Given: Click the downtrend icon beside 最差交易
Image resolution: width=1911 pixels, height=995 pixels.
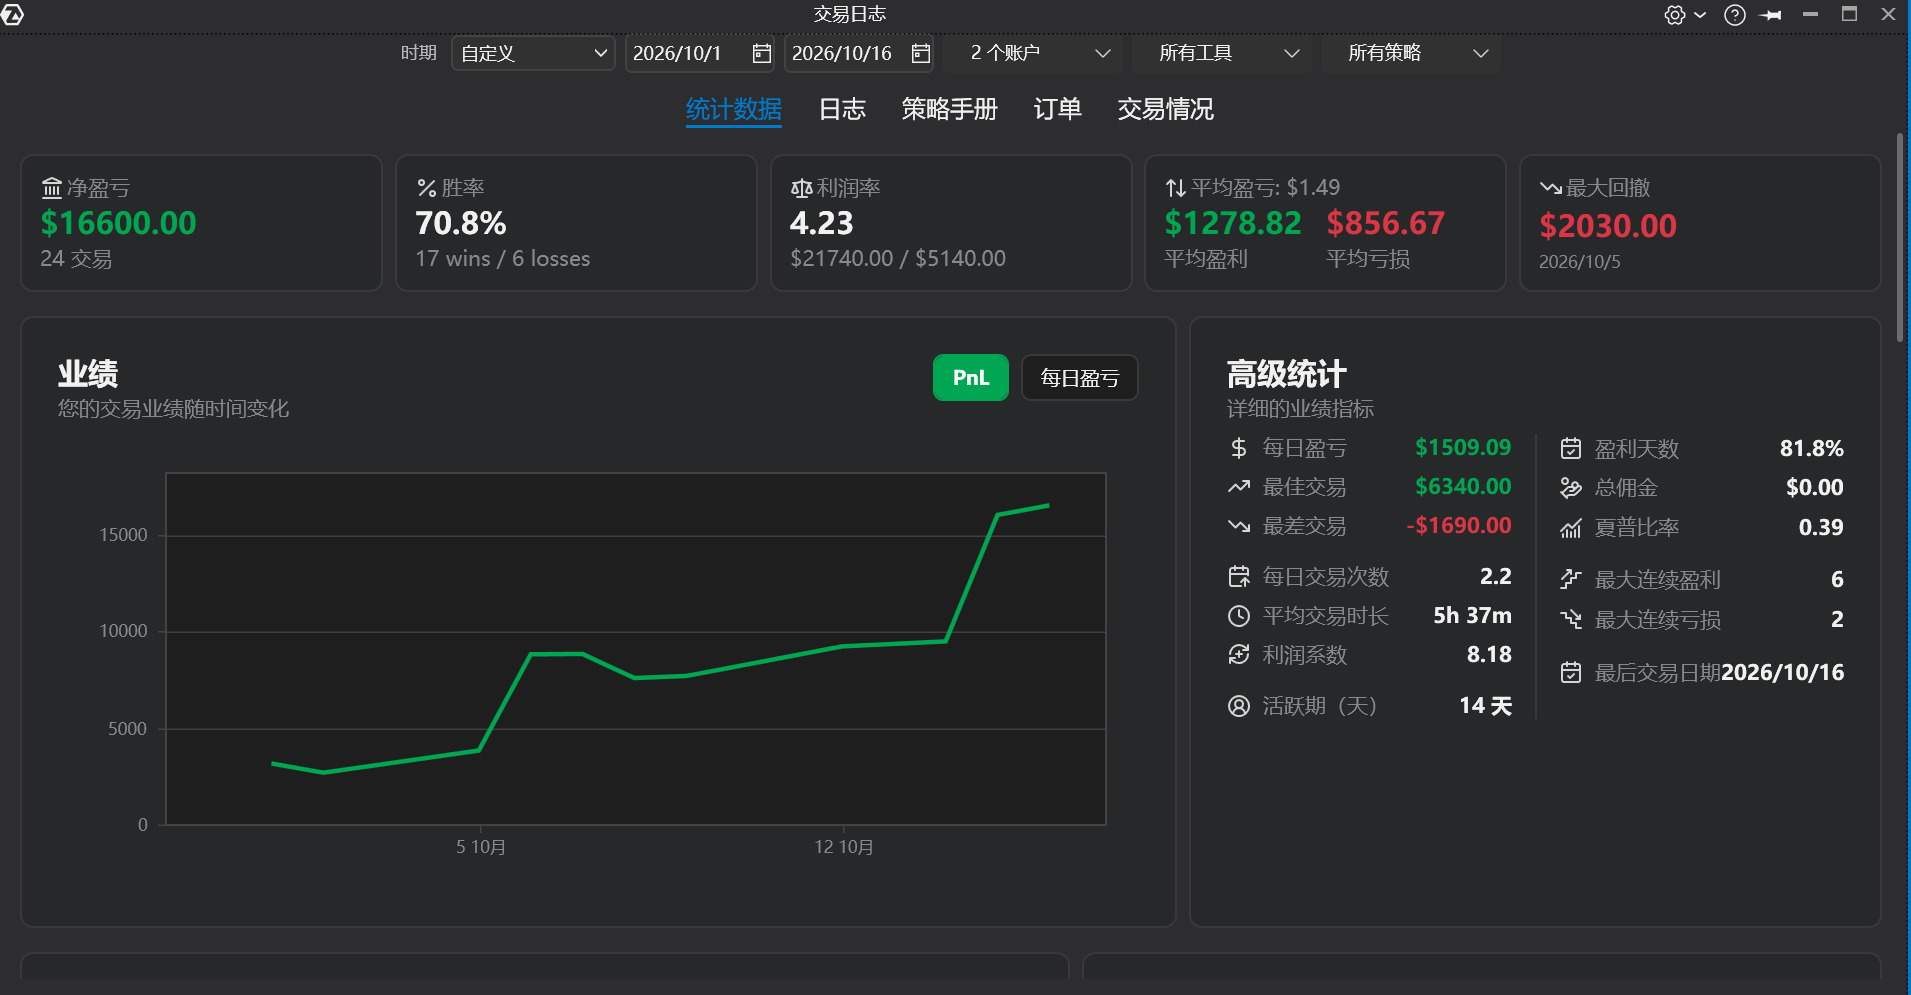Looking at the screenshot, I should coord(1239,526).
